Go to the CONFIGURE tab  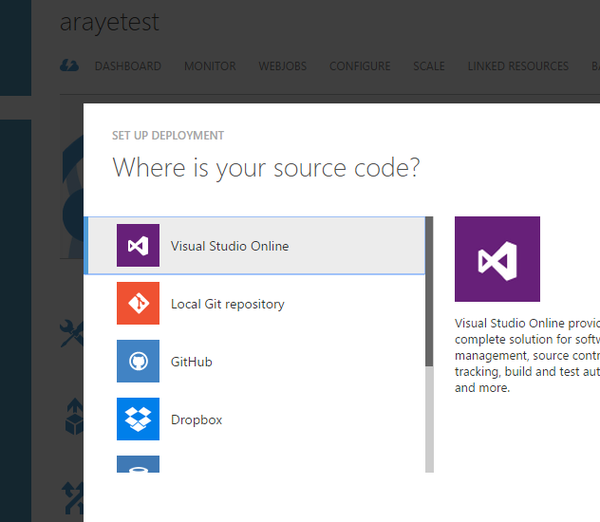click(360, 66)
